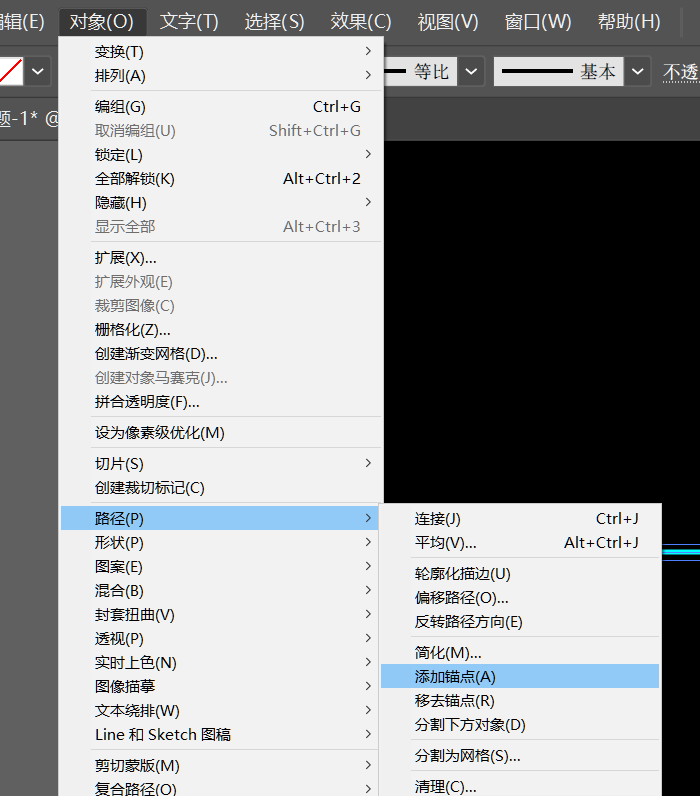
Task: Choose 轮廓化描边(U) entry
Action: pos(520,574)
